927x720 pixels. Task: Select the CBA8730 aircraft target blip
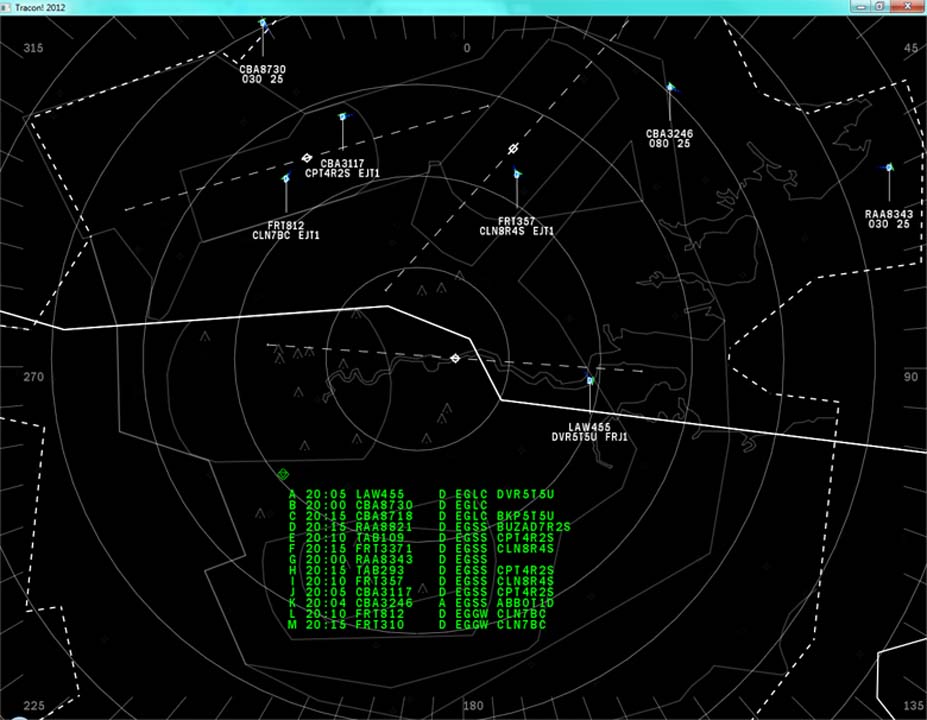click(263, 24)
